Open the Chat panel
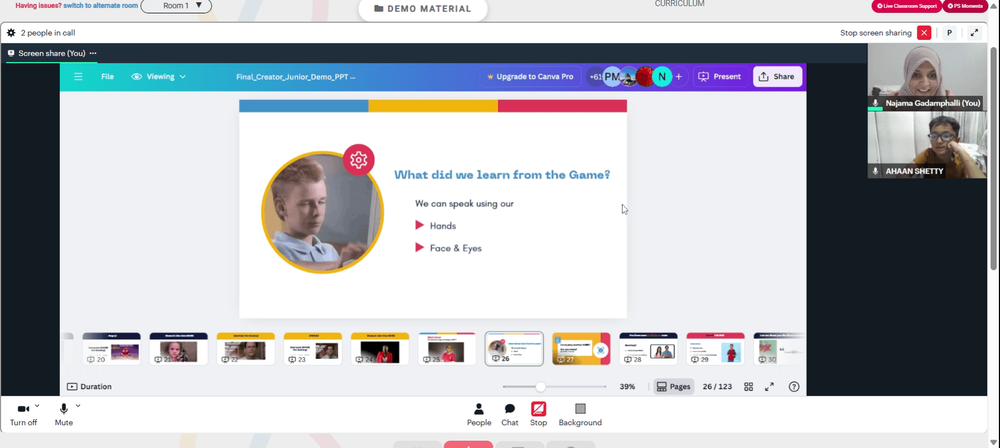This screenshot has height=448, width=1000. click(510, 415)
